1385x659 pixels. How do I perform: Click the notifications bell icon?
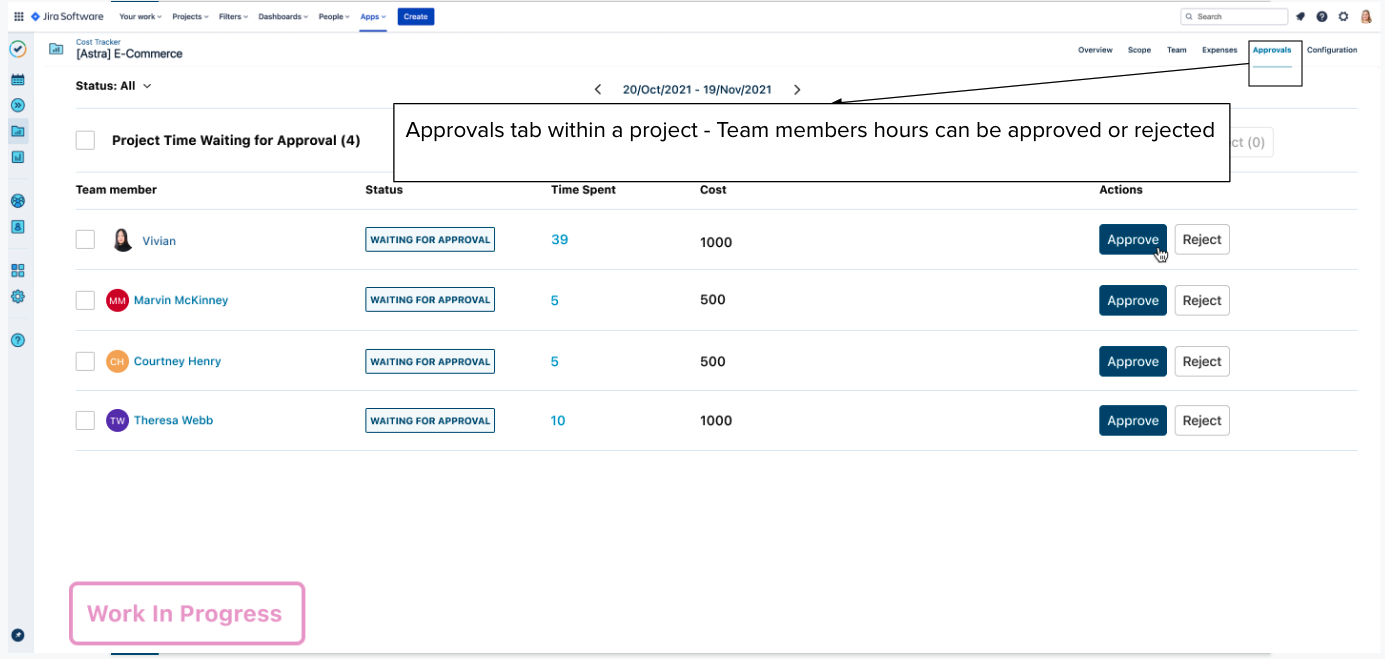point(1301,17)
